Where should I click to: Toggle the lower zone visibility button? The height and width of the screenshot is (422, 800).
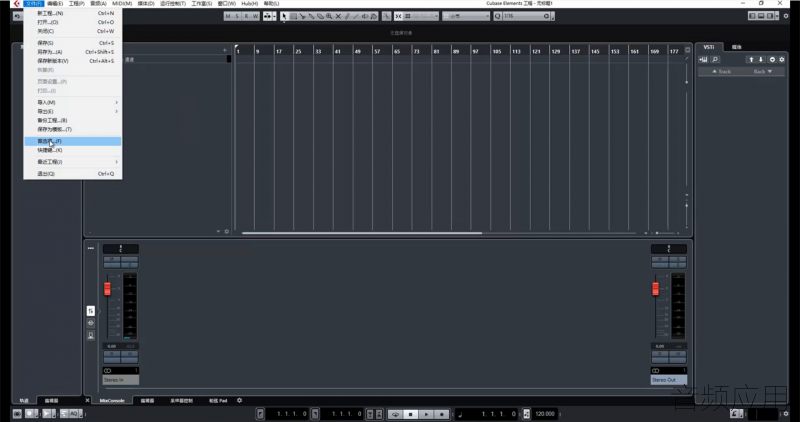coord(761,16)
